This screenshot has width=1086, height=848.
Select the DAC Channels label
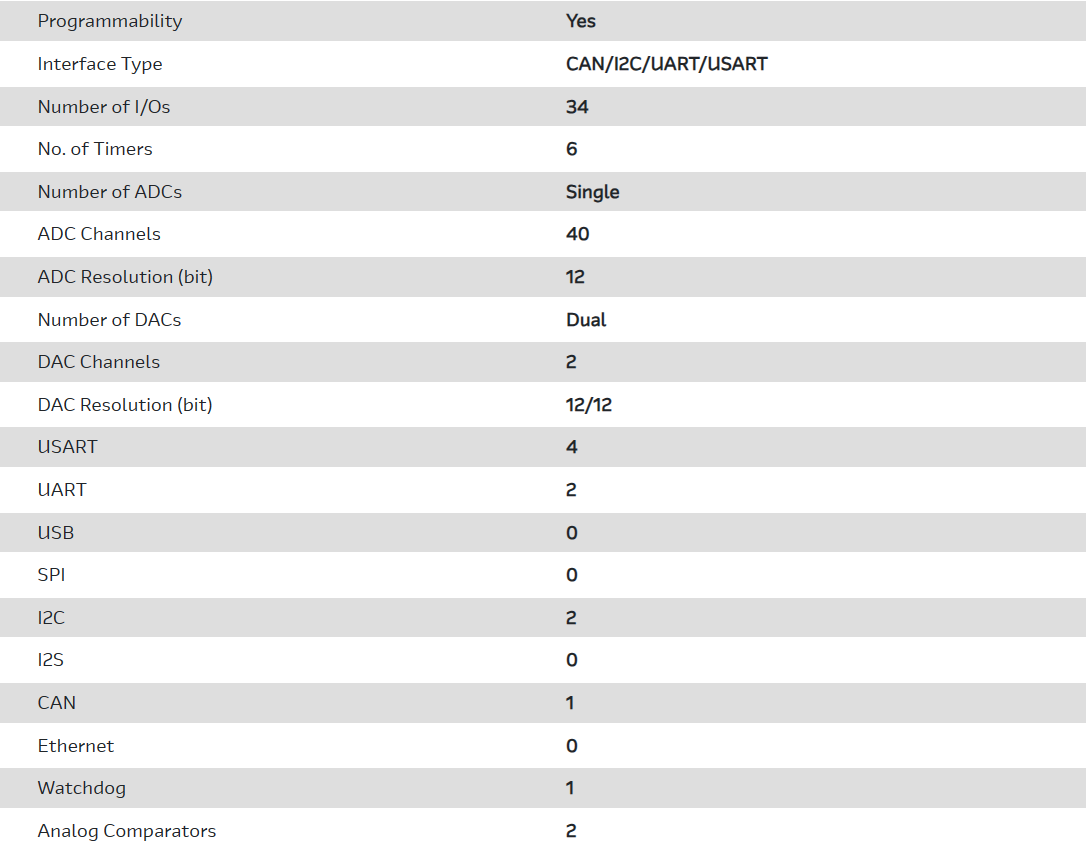99,362
